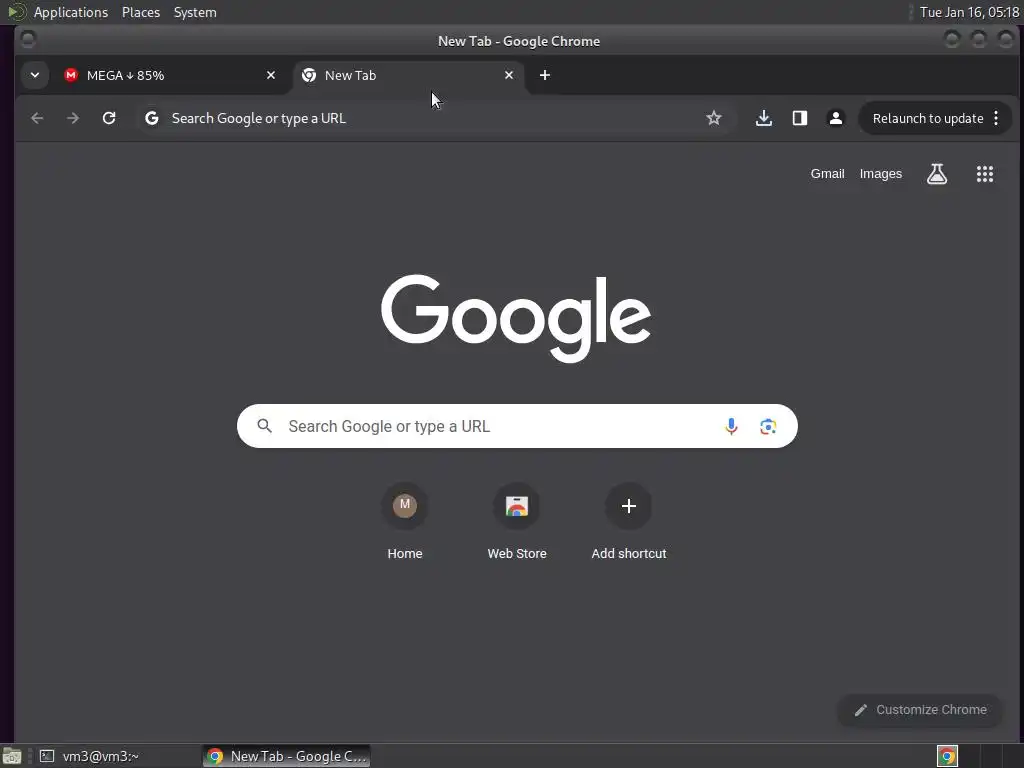This screenshot has width=1024, height=768.
Task: Open the Downloads tray icon
Action: pos(763,118)
